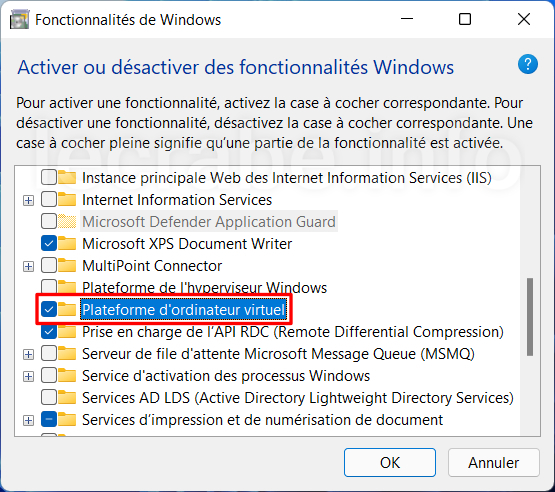
Task: Uncheck Microsoft XPS Document Writer checkbox
Action: (49, 244)
